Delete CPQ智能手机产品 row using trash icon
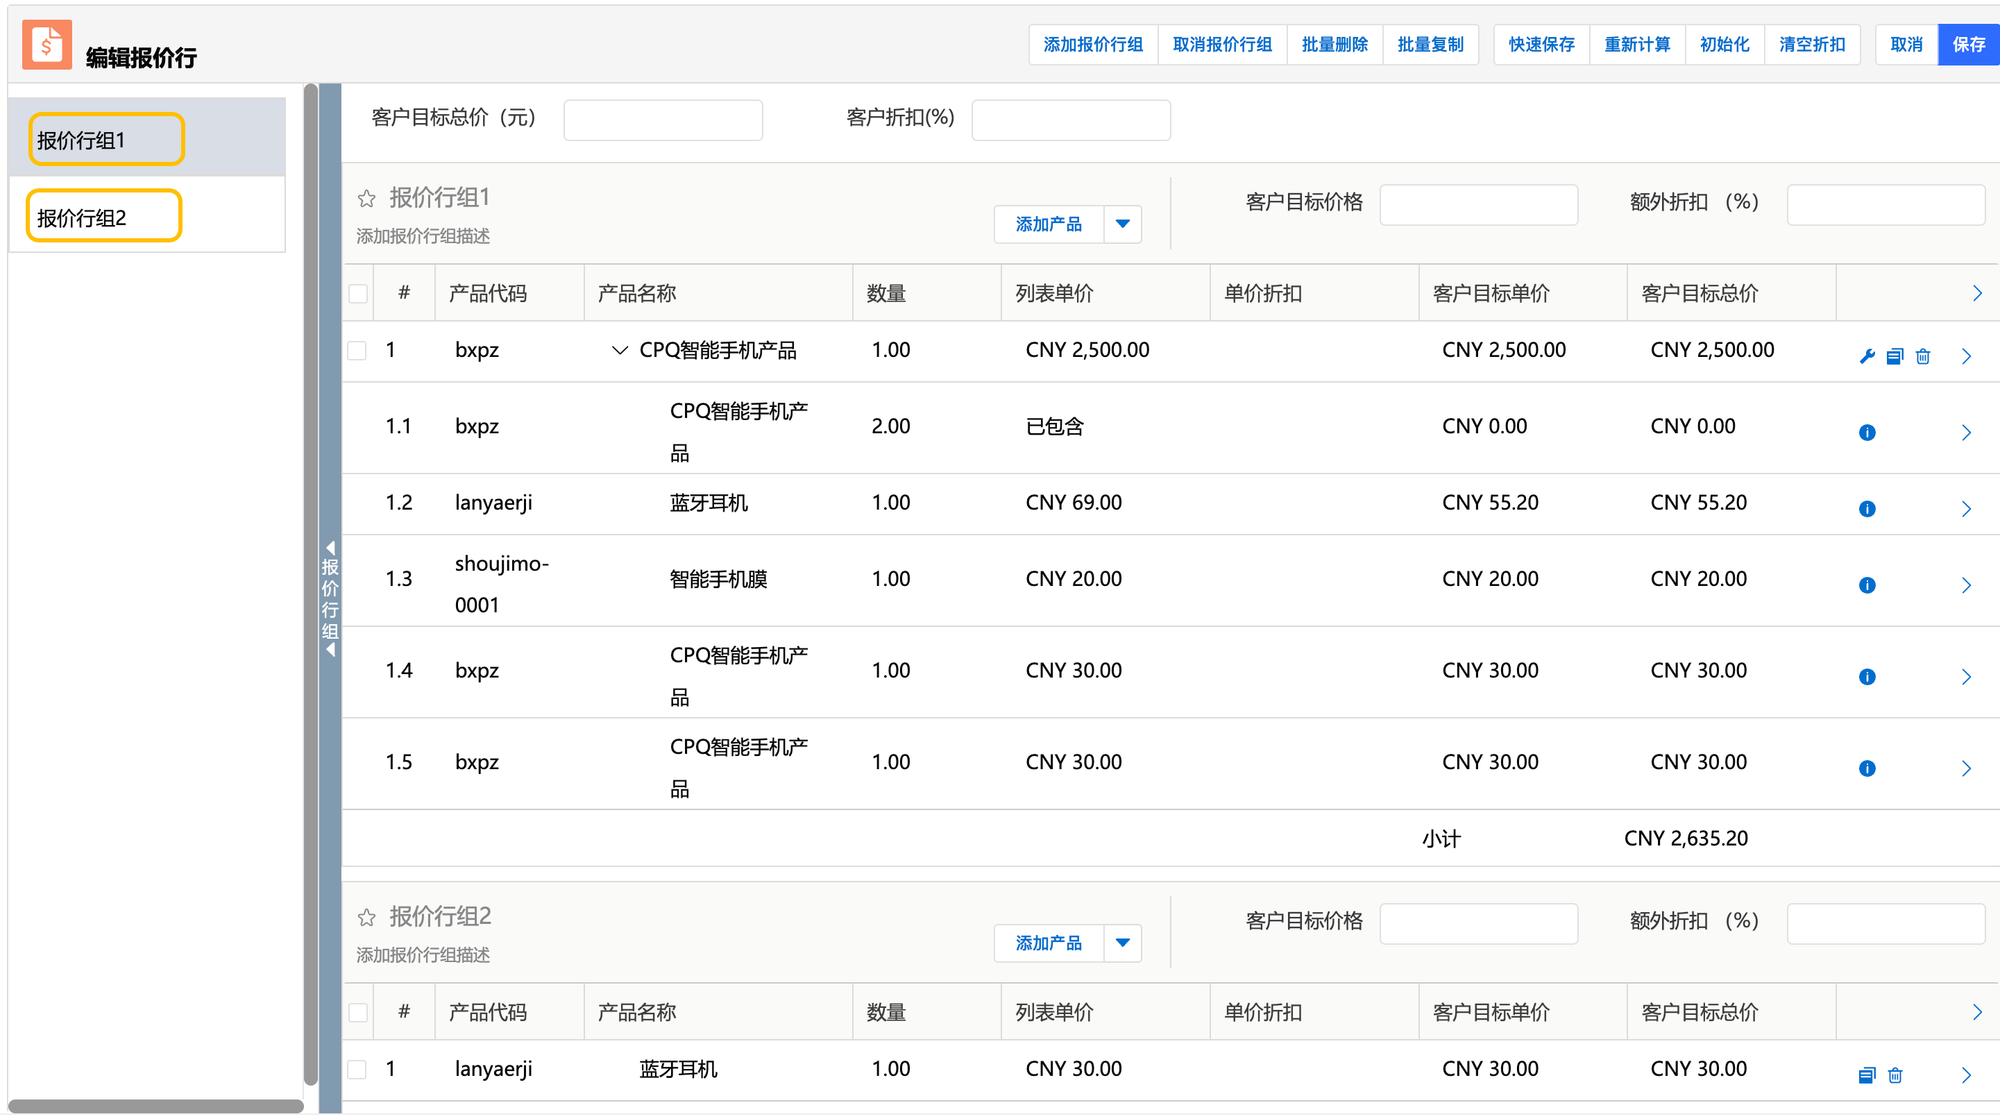Viewport: 2000px width, 1115px height. (1922, 357)
